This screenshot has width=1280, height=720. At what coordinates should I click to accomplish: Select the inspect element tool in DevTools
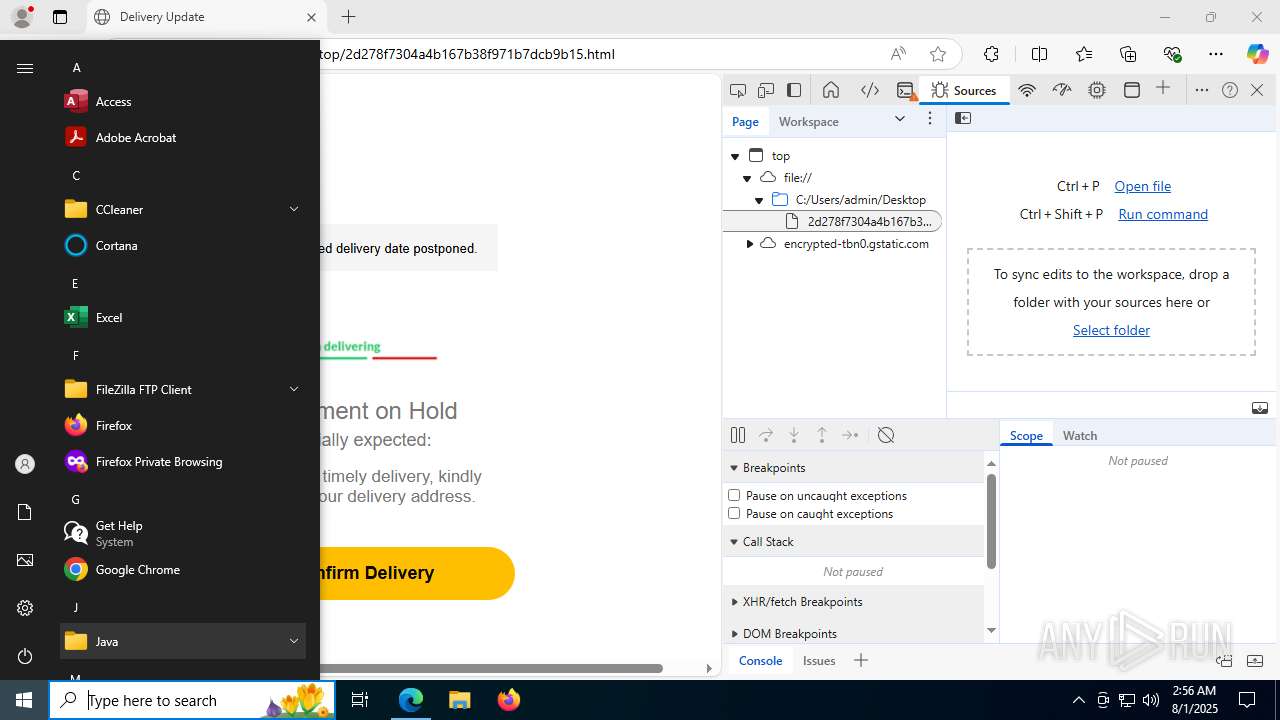click(x=738, y=90)
